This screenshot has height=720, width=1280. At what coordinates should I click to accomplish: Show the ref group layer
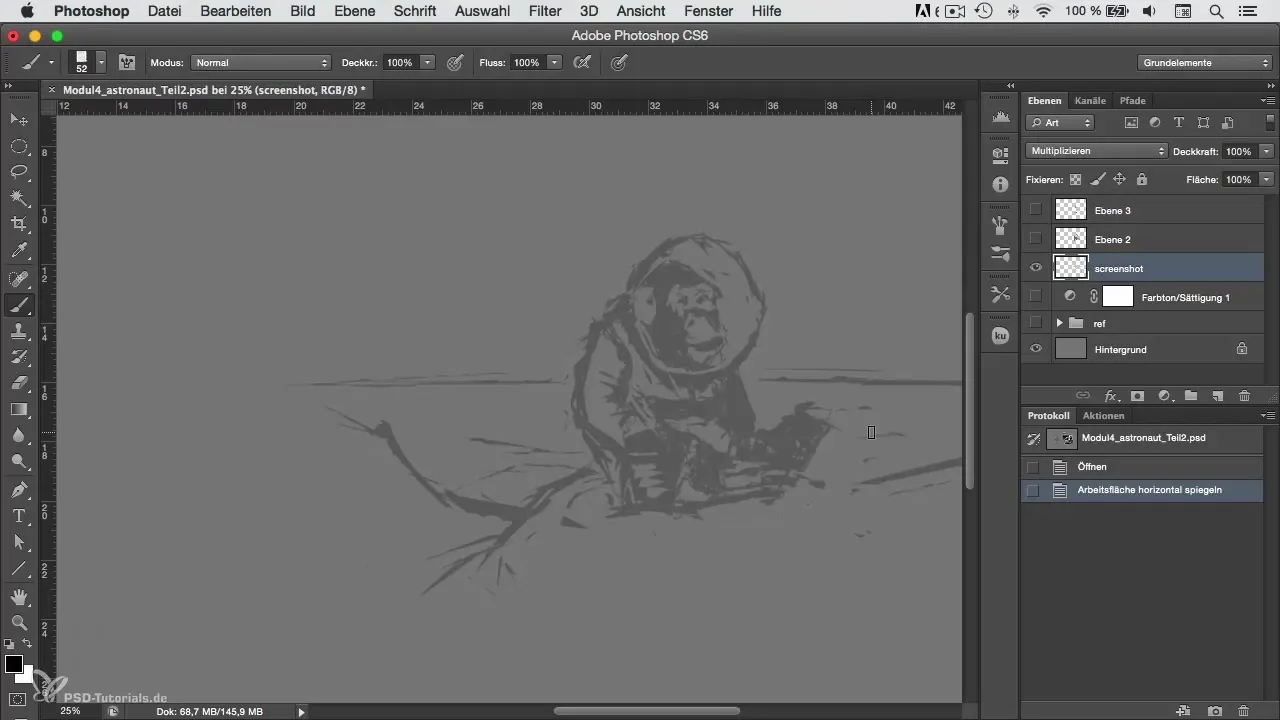point(1035,323)
